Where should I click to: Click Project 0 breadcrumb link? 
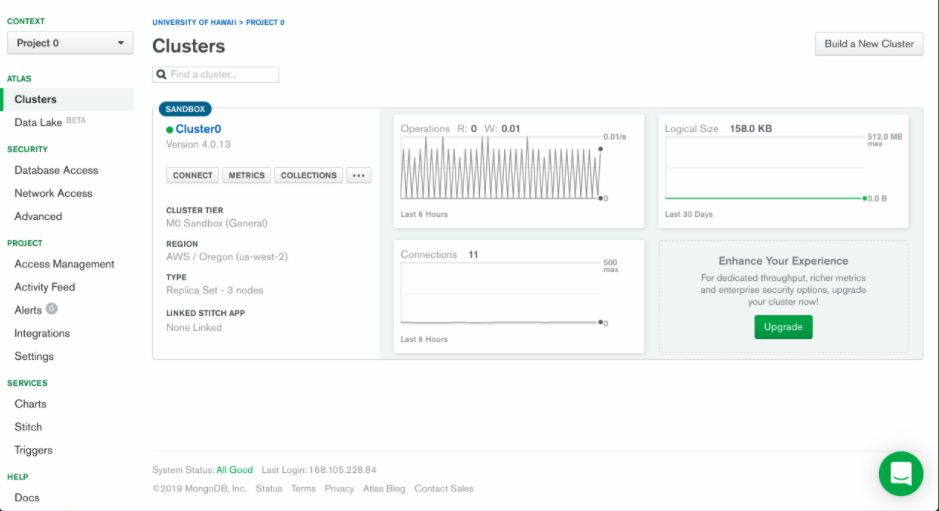click(x=265, y=22)
